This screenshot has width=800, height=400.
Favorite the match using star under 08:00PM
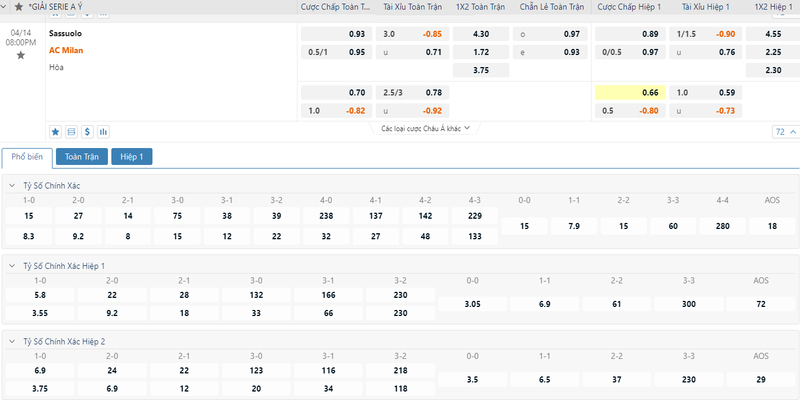coord(20,55)
